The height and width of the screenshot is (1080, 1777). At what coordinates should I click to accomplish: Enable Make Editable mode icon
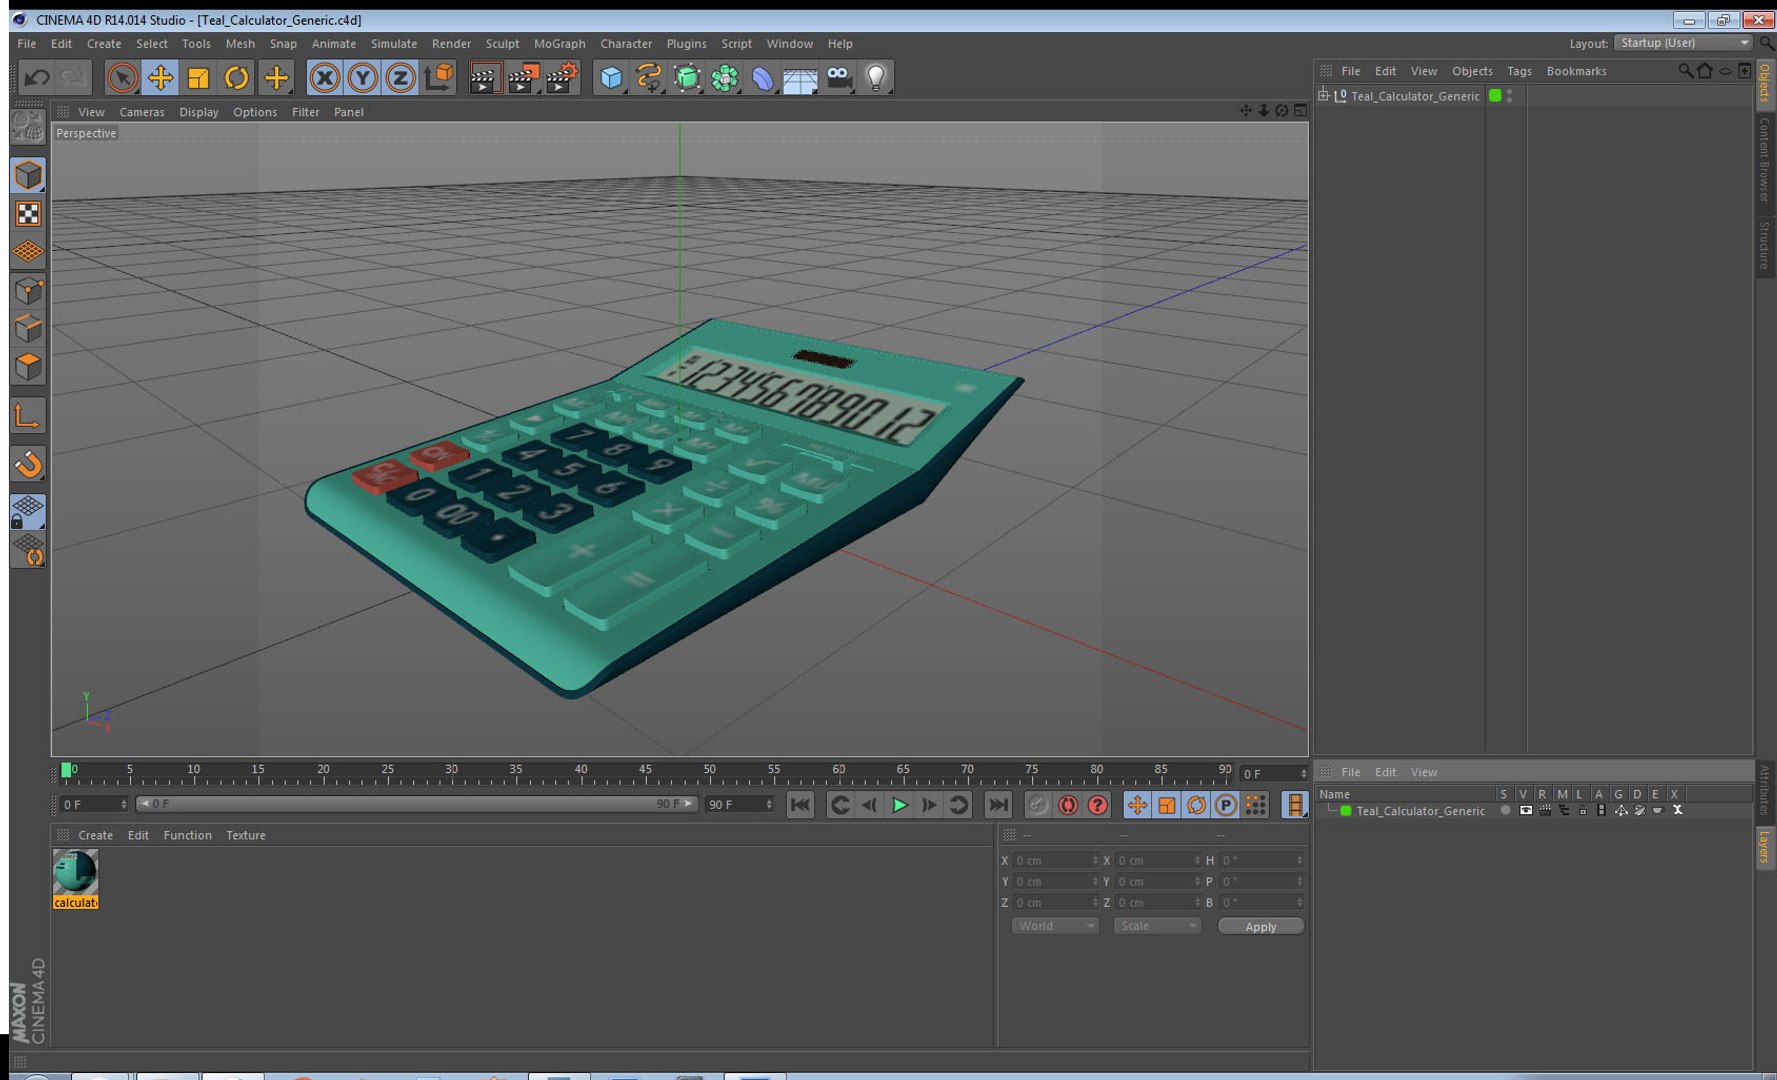click(x=28, y=127)
